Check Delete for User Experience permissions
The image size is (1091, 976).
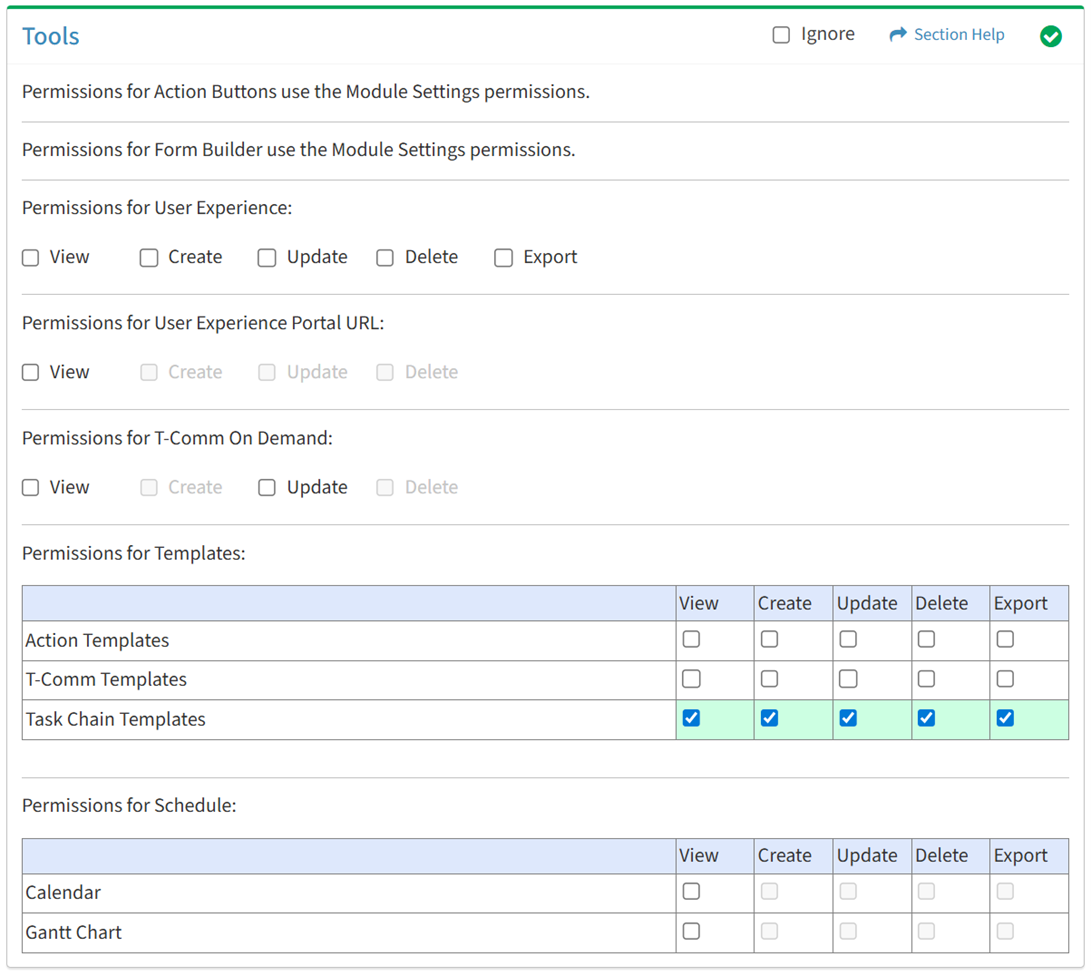(385, 258)
